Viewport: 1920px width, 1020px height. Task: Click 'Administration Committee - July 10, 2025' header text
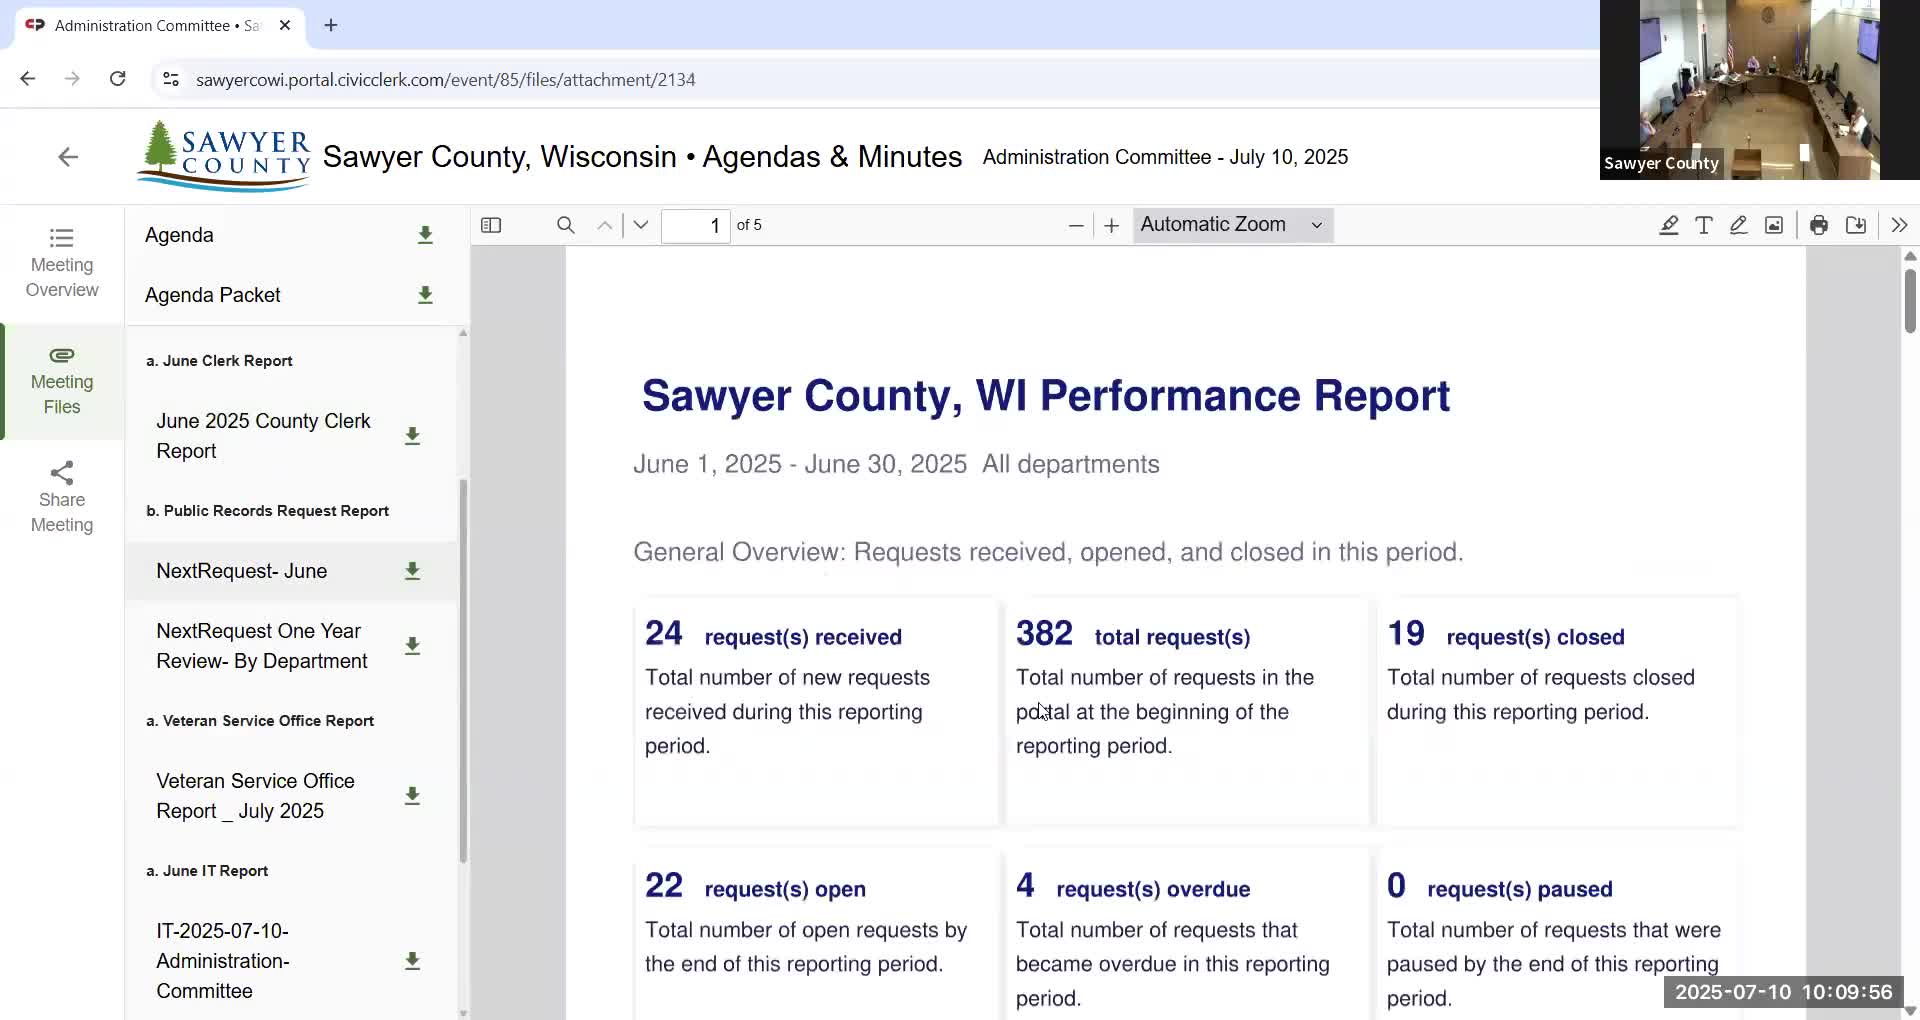point(1165,157)
